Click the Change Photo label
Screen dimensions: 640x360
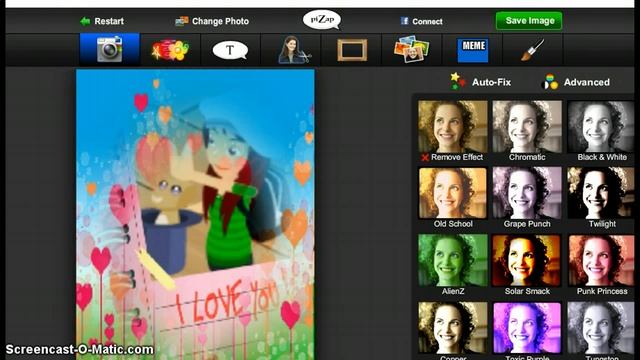[220, 21]
